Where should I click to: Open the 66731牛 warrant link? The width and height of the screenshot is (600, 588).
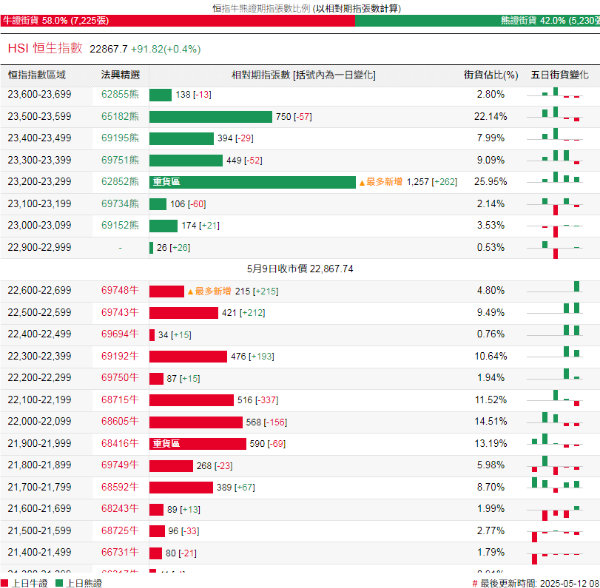click(x=120, y=552)
